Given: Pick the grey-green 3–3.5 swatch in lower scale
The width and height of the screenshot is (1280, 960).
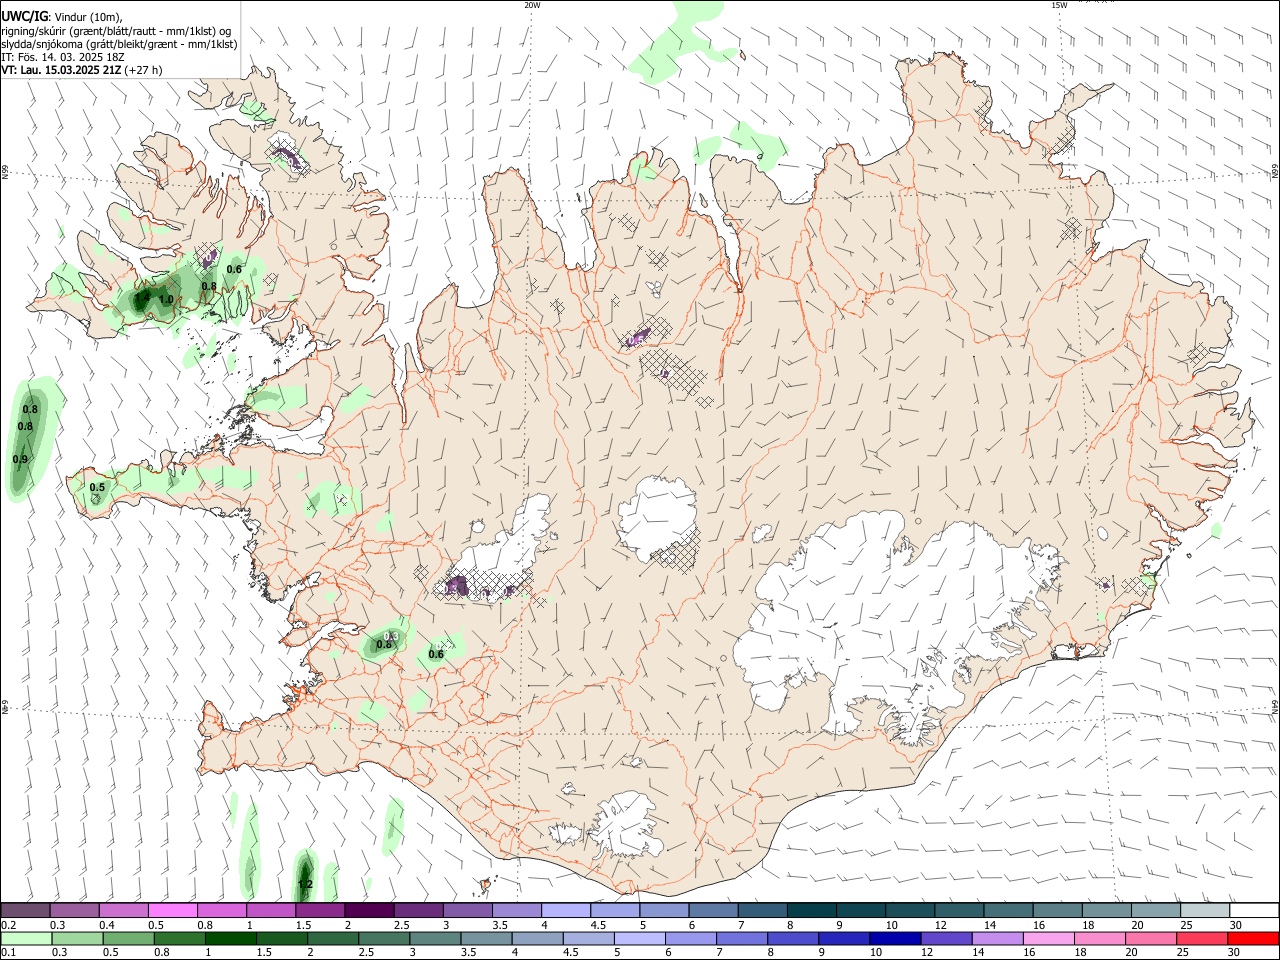Looking at the screenshot, I should [x=435, y=939].
